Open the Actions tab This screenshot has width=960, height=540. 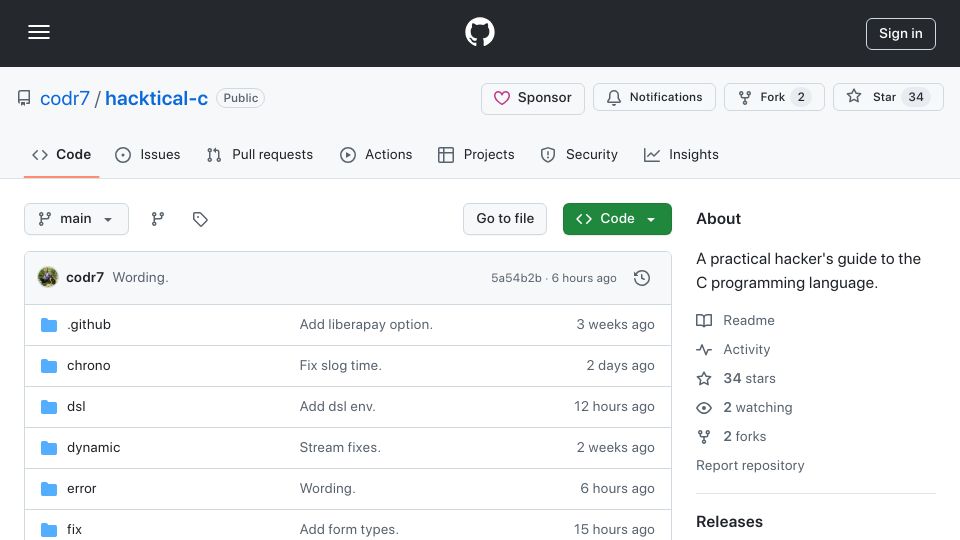(x=376, y=155)
